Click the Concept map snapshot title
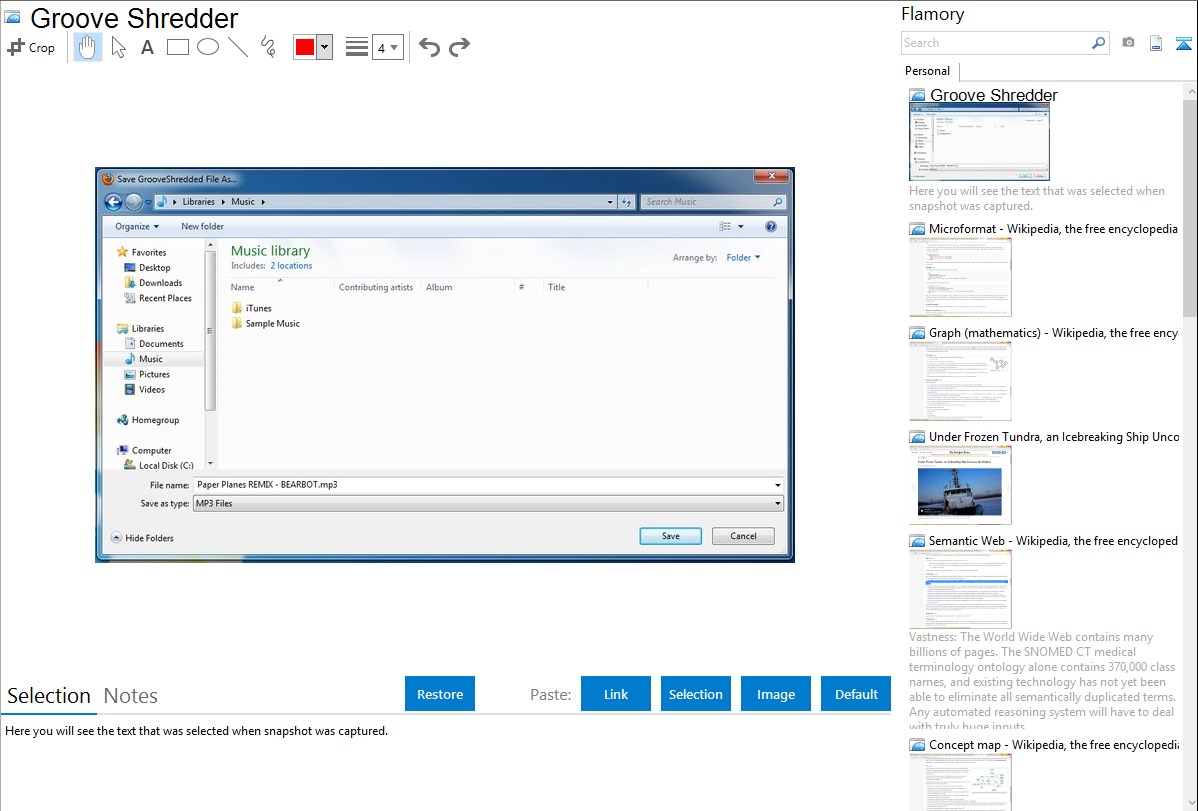Image resolution: width=1198 pixels, height=811 pixels. click(x=1053, y=745)
